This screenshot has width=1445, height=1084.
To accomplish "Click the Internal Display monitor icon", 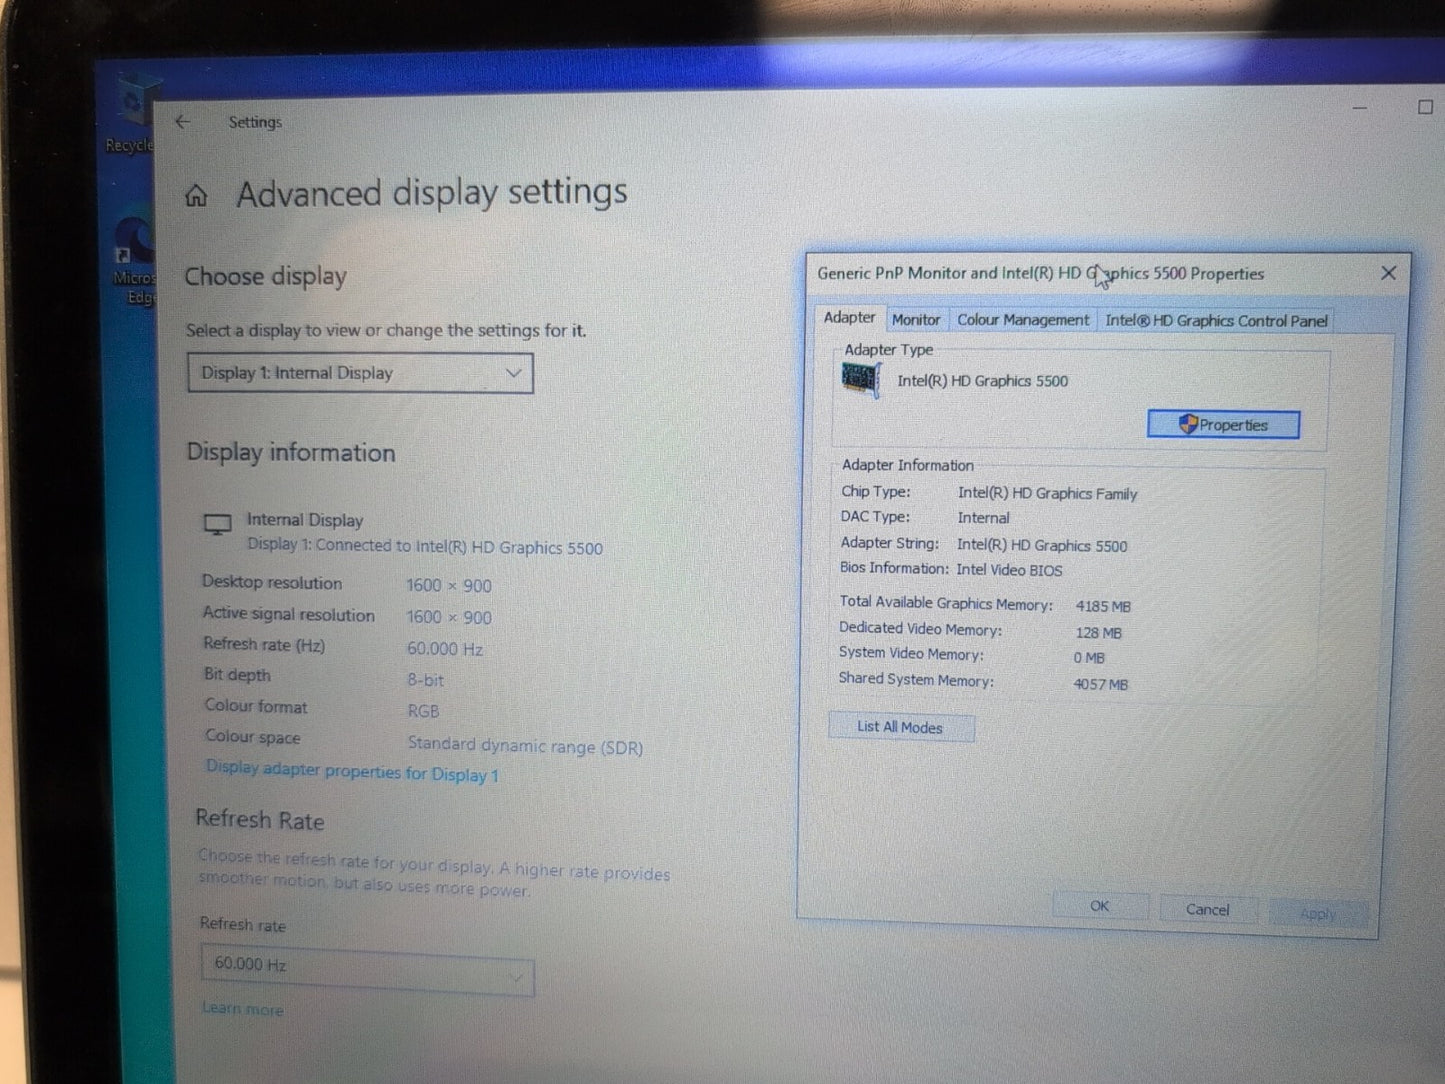I will (x=217, y=524).
